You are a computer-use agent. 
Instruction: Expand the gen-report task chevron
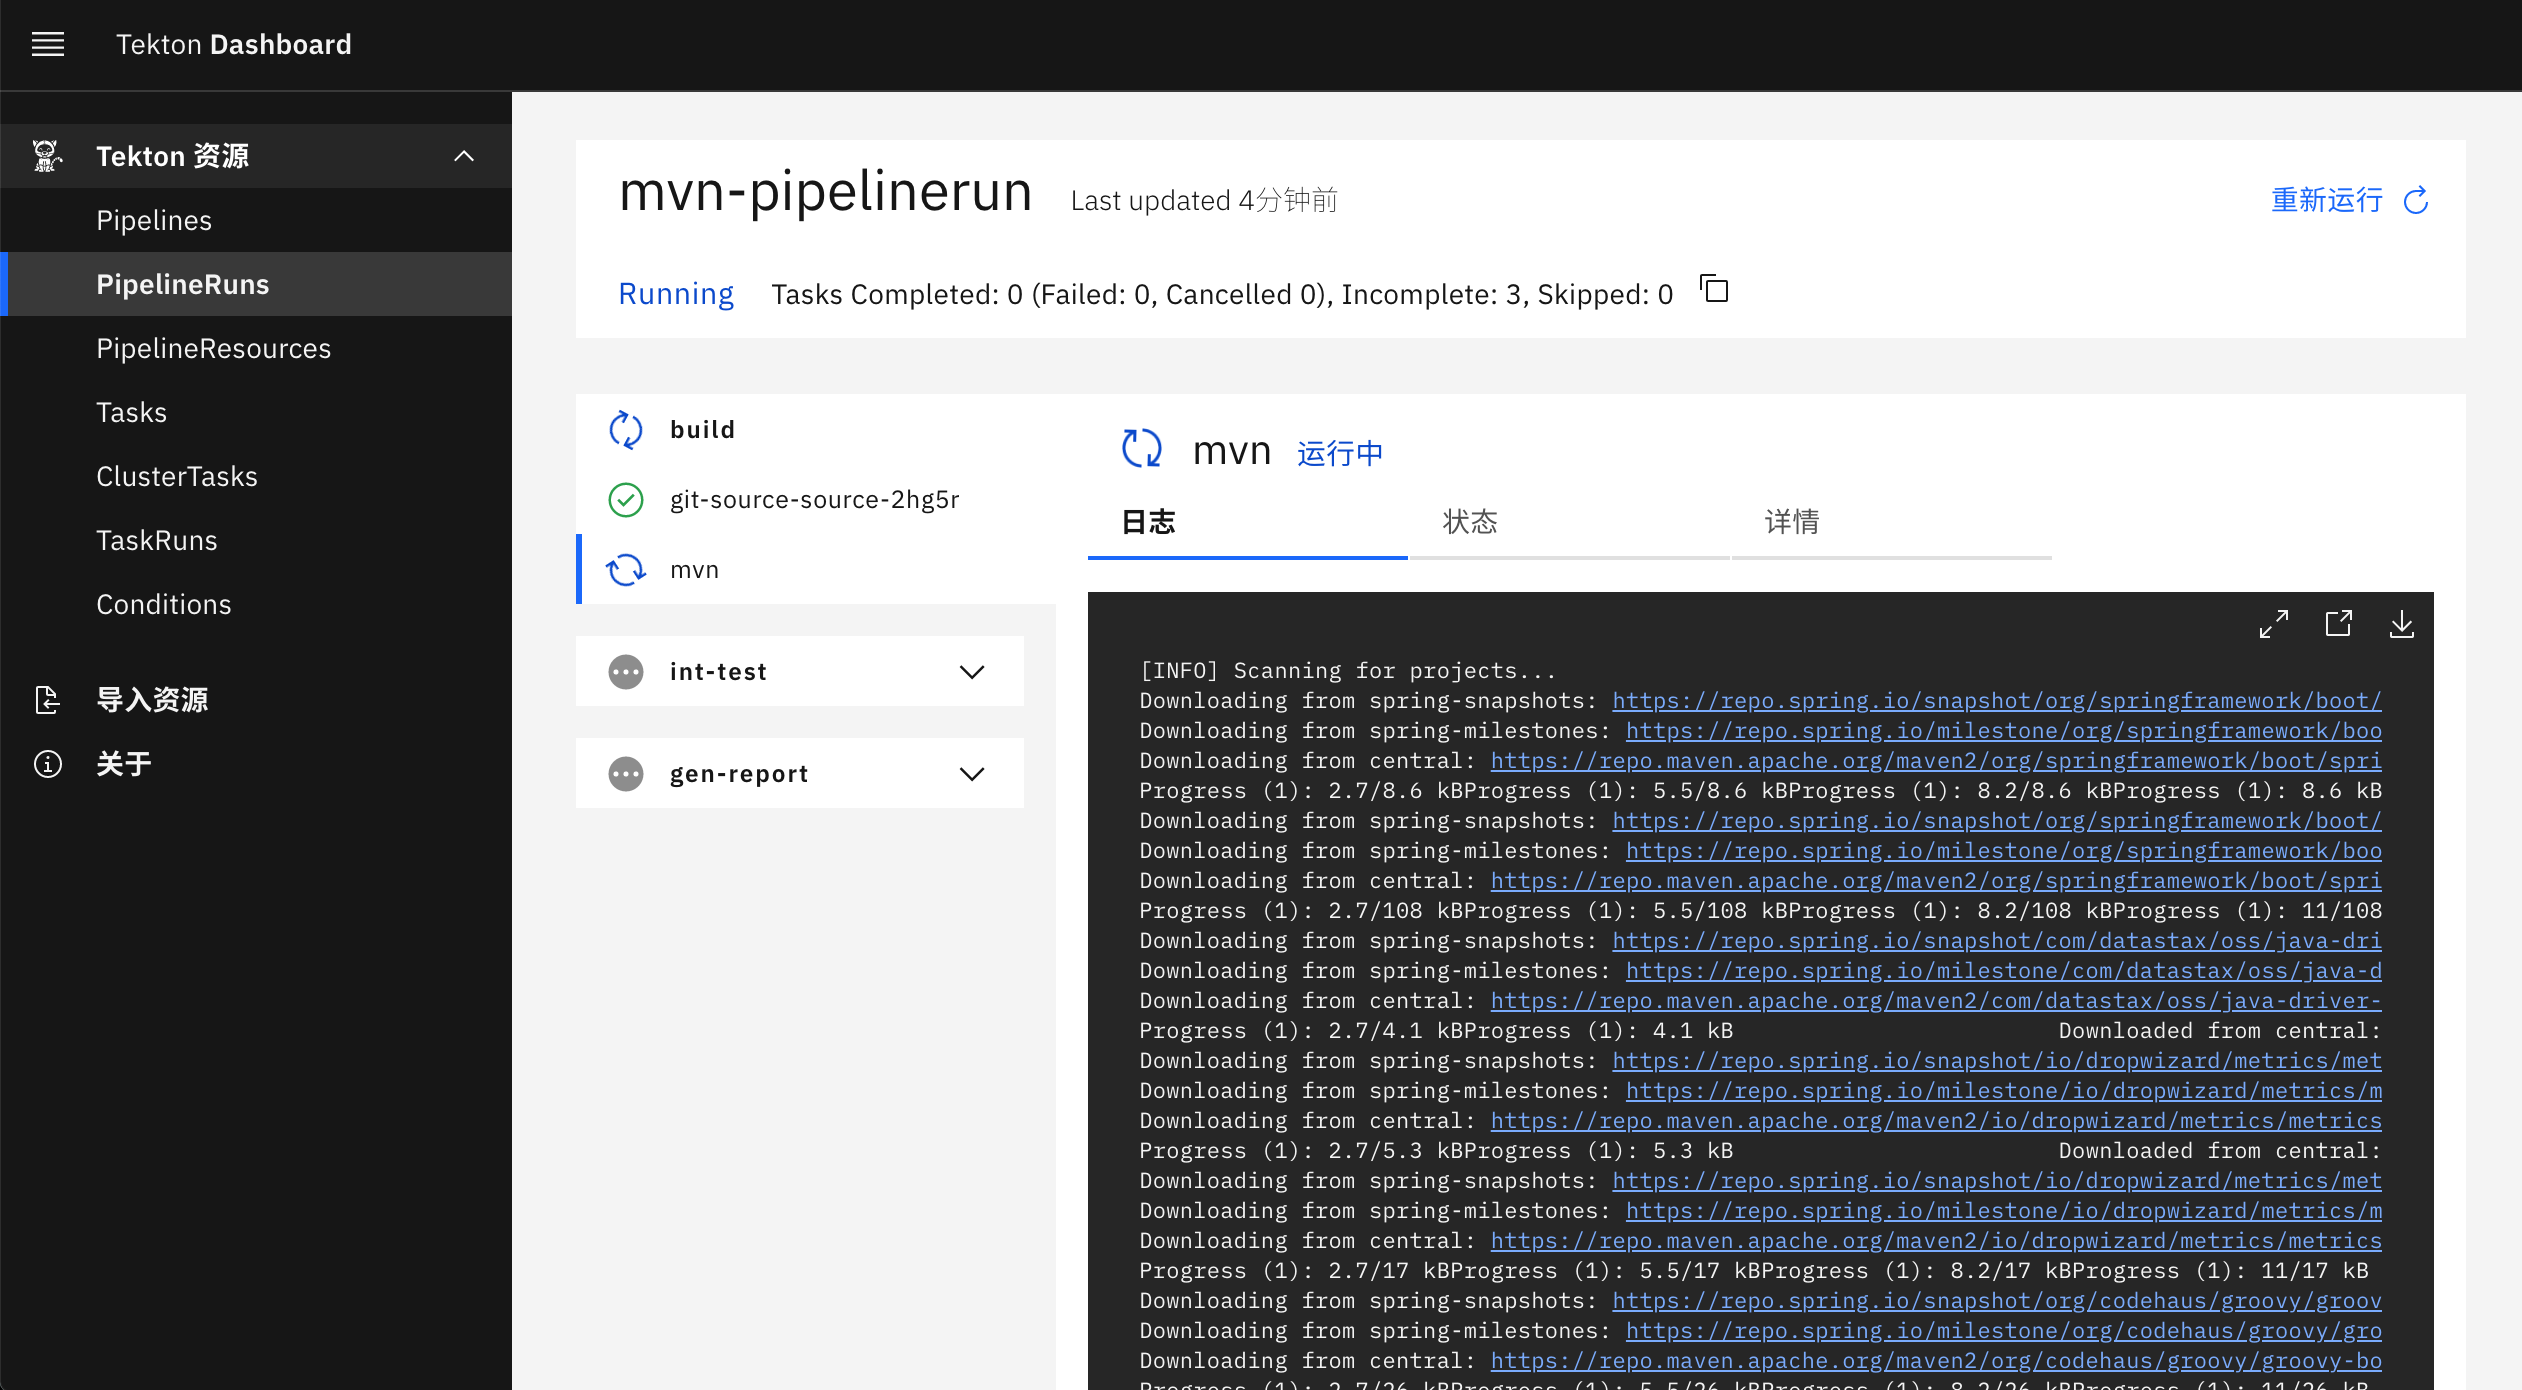(972, 773)
